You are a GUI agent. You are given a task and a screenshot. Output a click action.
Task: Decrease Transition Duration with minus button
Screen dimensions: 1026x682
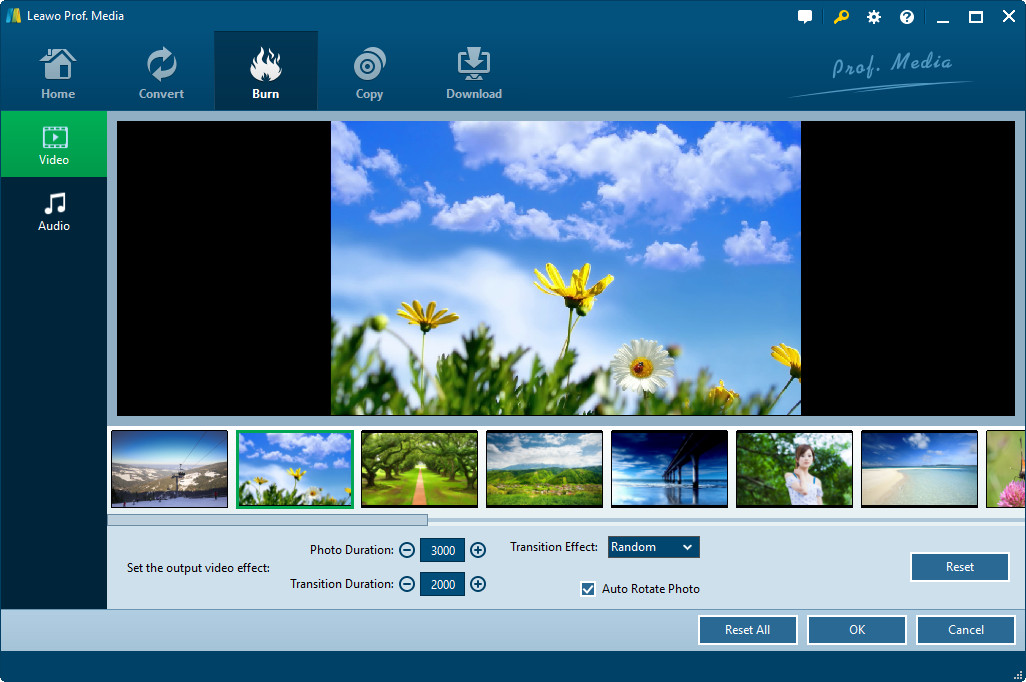tap(407, 584)
